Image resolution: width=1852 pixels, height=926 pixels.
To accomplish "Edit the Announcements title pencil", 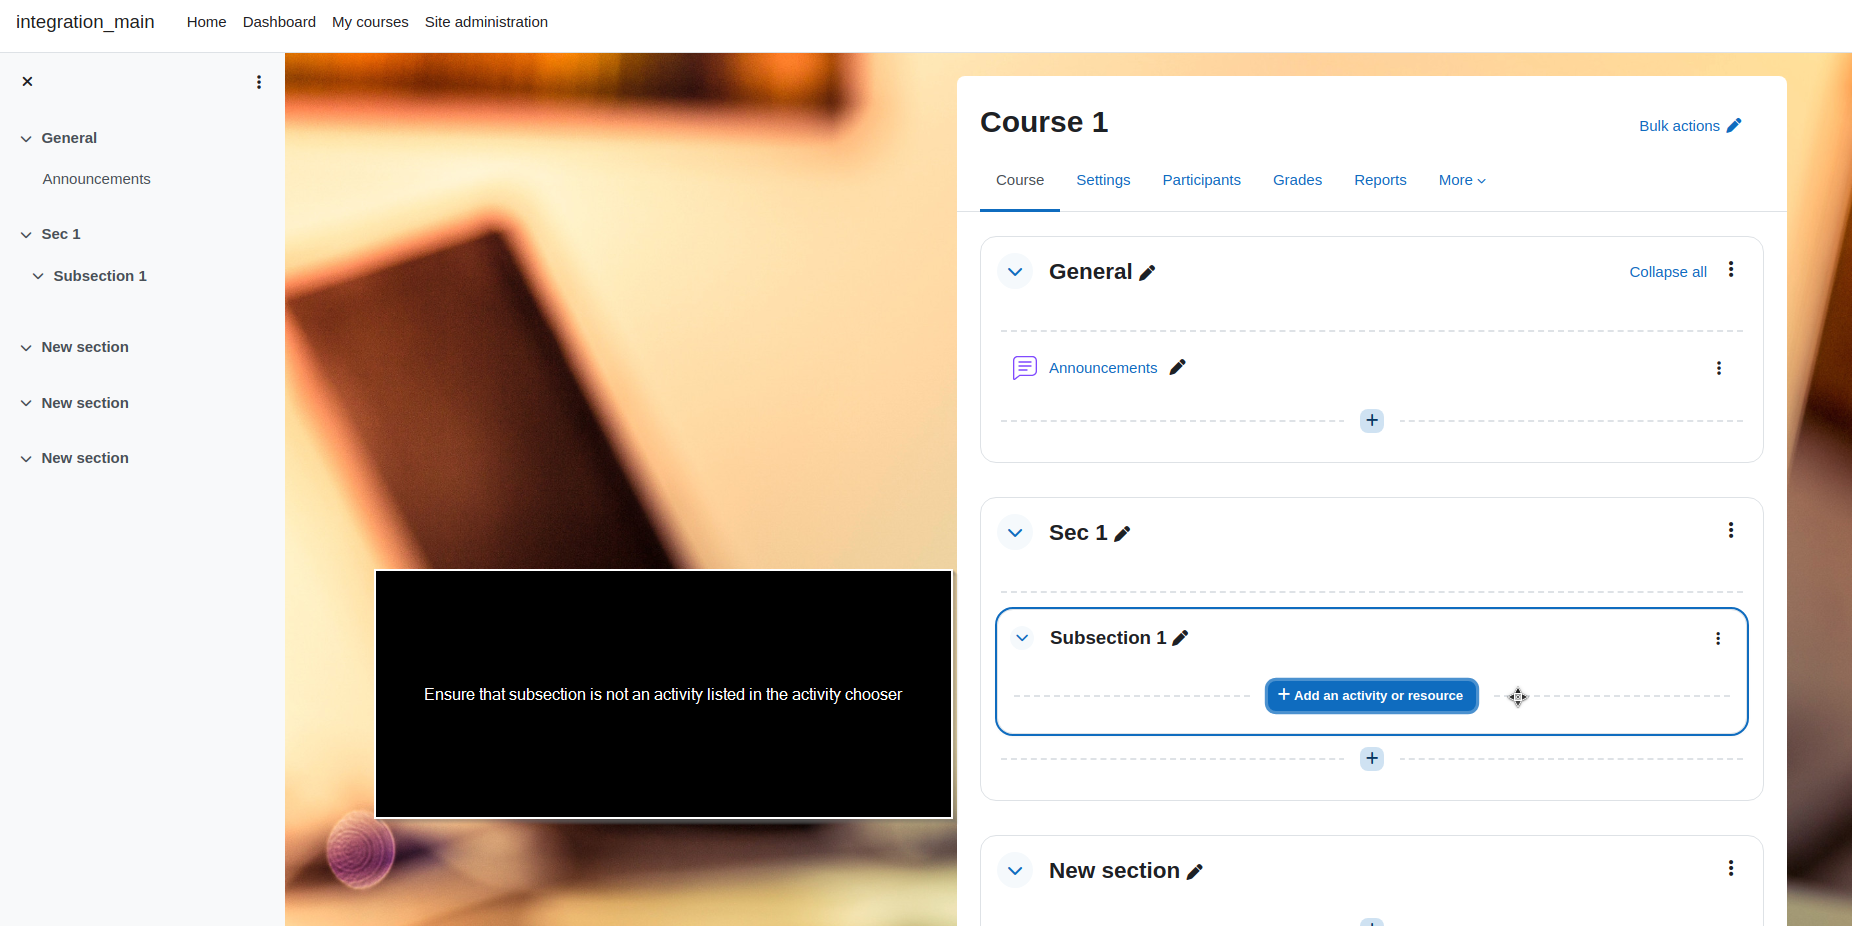I will pos(1178,367).
